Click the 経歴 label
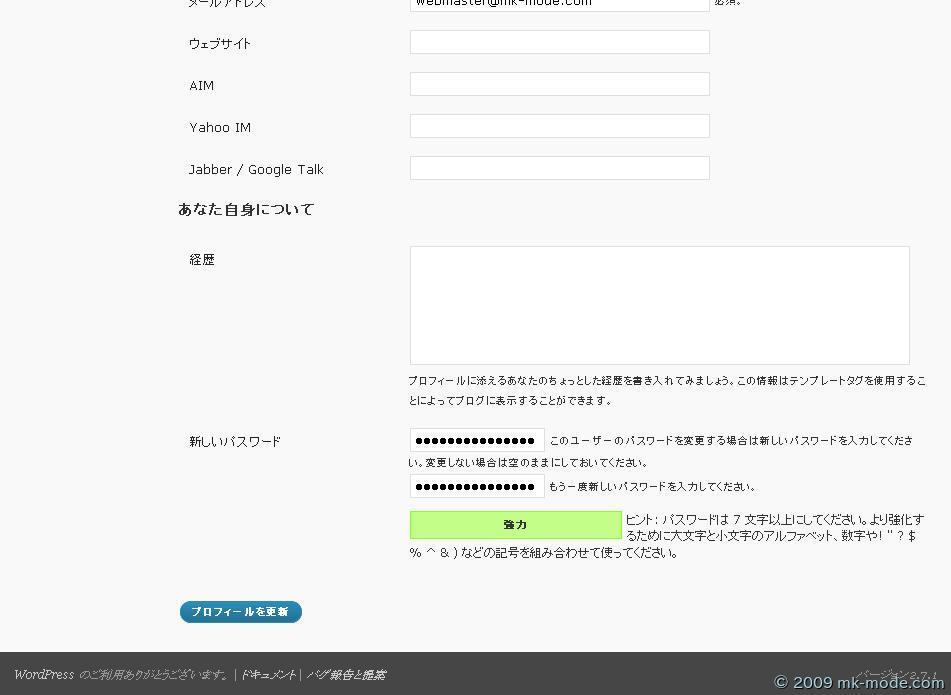The width and height of the screenshot is (951, 695). click(202, 260)
